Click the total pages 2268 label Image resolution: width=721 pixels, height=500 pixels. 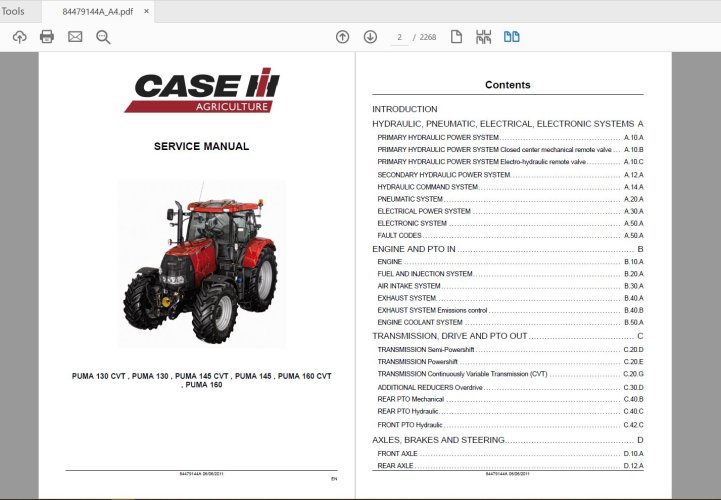(x=428, y=37)
